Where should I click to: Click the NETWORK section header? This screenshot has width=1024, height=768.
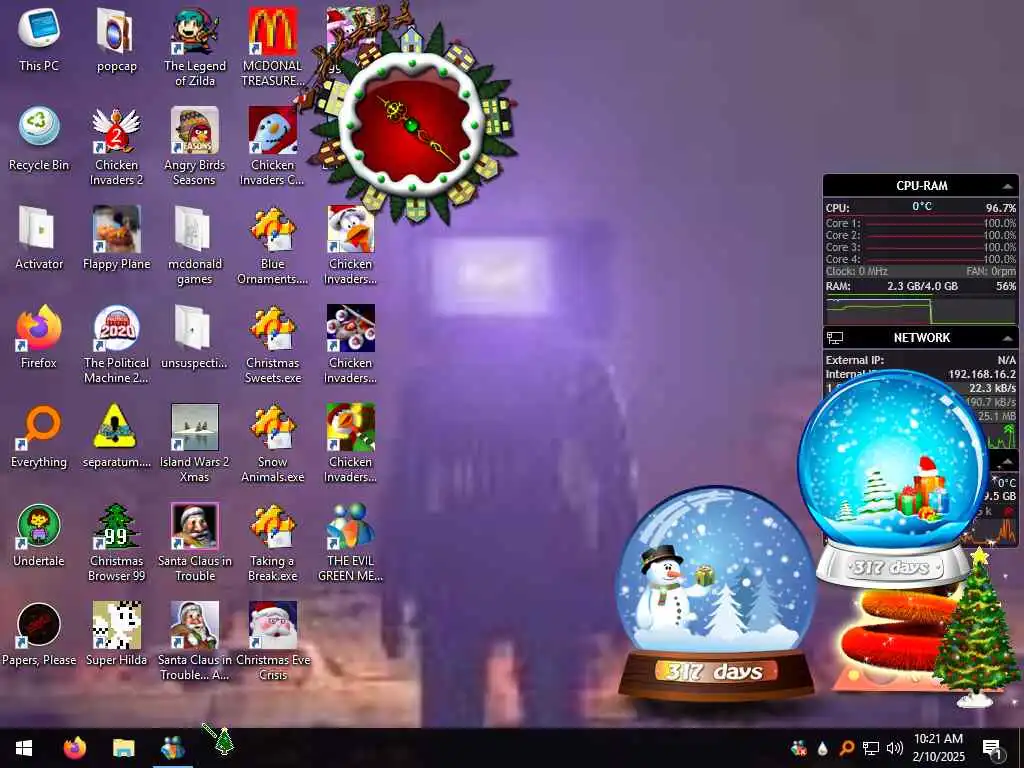(921, 338)
